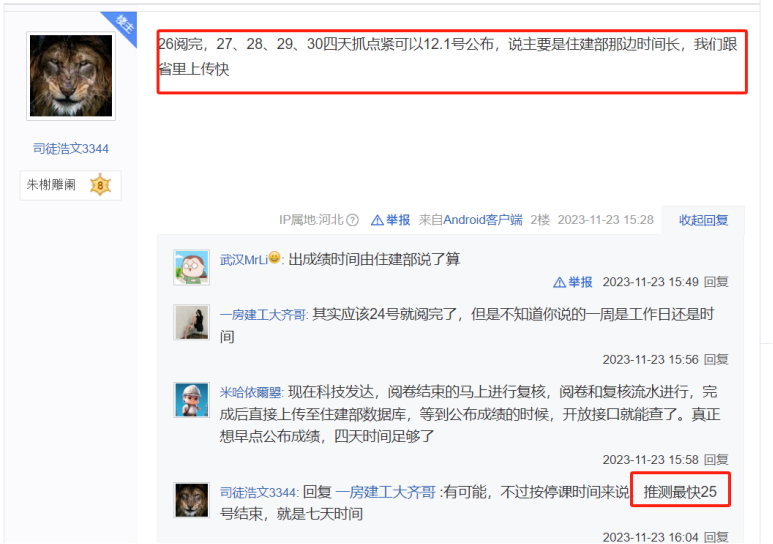This screenshot has width=773, height=544.
Task: Open 武汉MrLi cartoon avatar
Action: point(192,267)
